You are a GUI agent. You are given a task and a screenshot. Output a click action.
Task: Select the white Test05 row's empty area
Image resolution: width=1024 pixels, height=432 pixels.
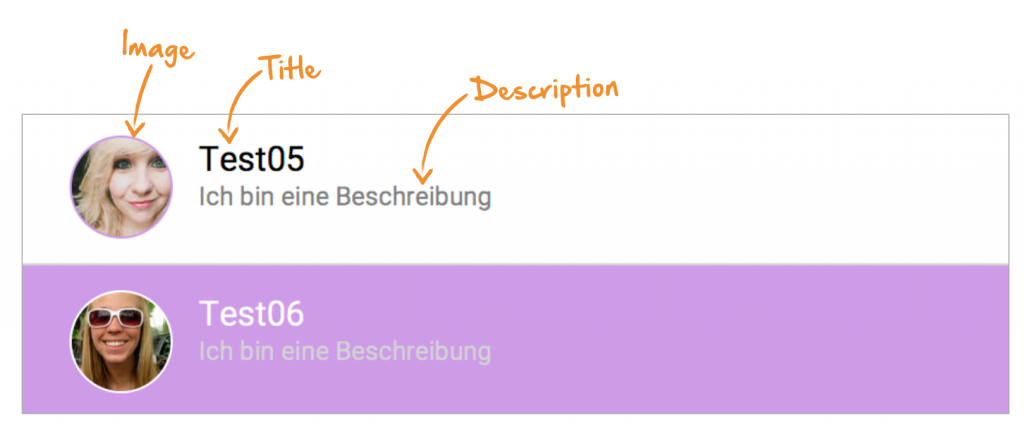[750, 188]
